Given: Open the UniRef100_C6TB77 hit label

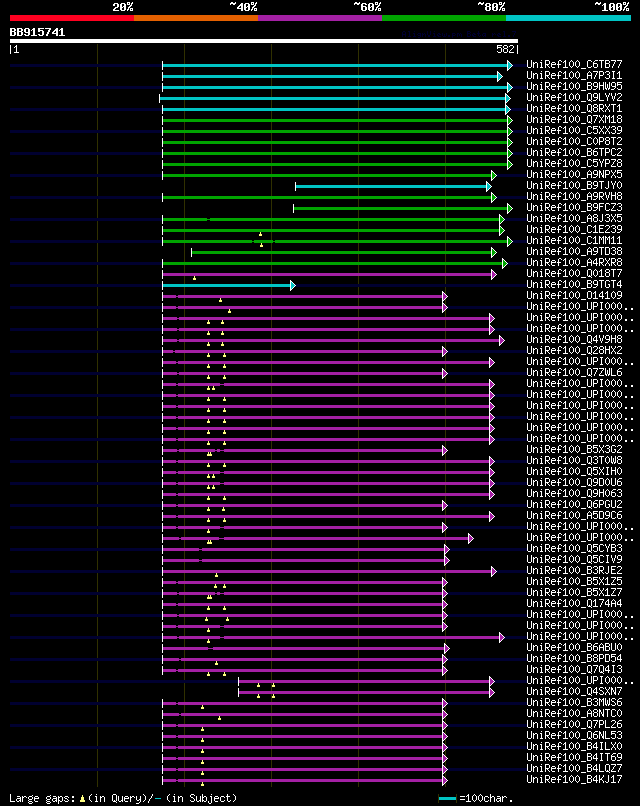Looking at the screenshot, I should 574,64.
